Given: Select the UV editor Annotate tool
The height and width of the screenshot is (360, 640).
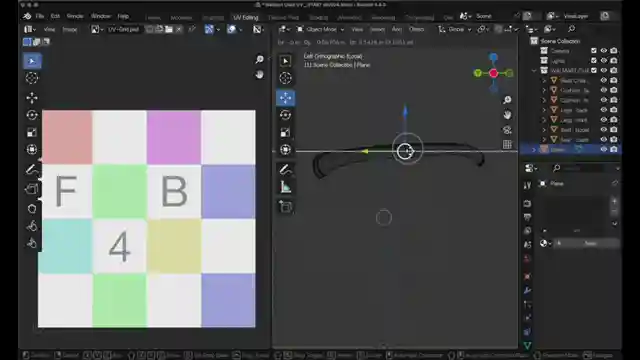Looking at the screenshot, I should 32,169.
